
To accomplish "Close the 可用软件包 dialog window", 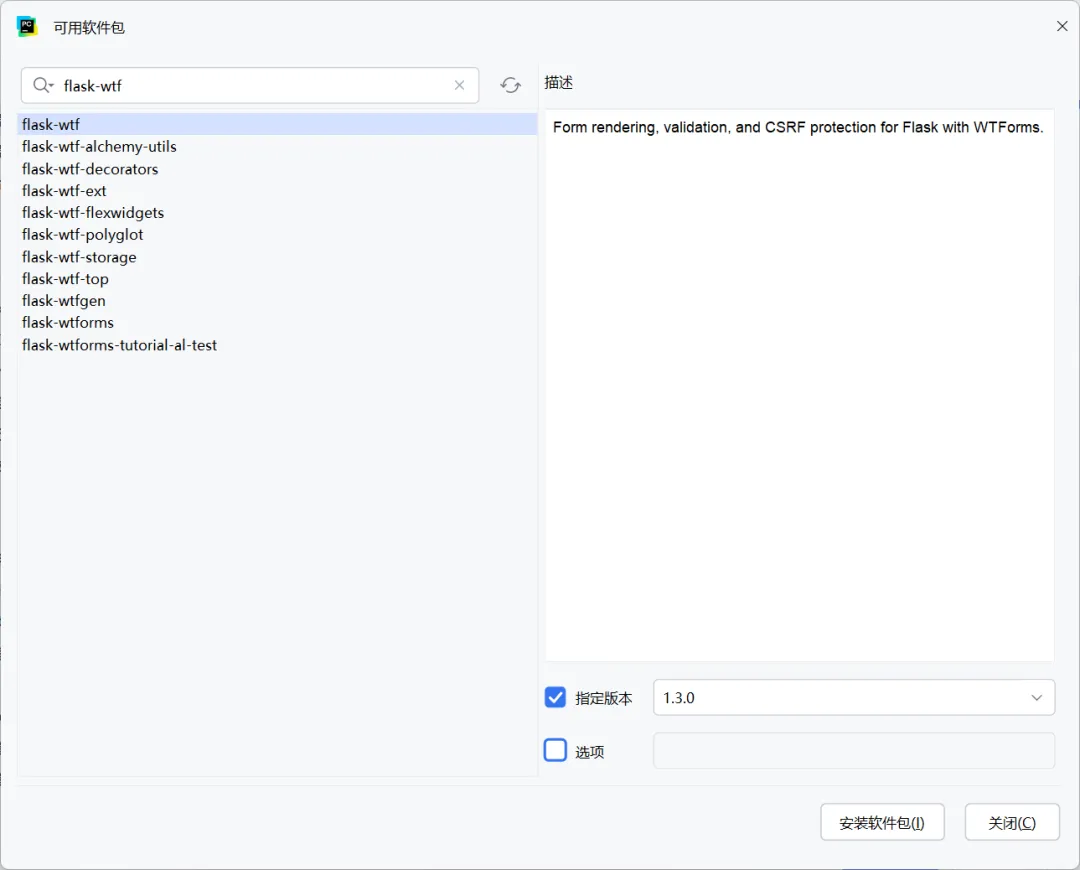I will (x=1061, y=26).
